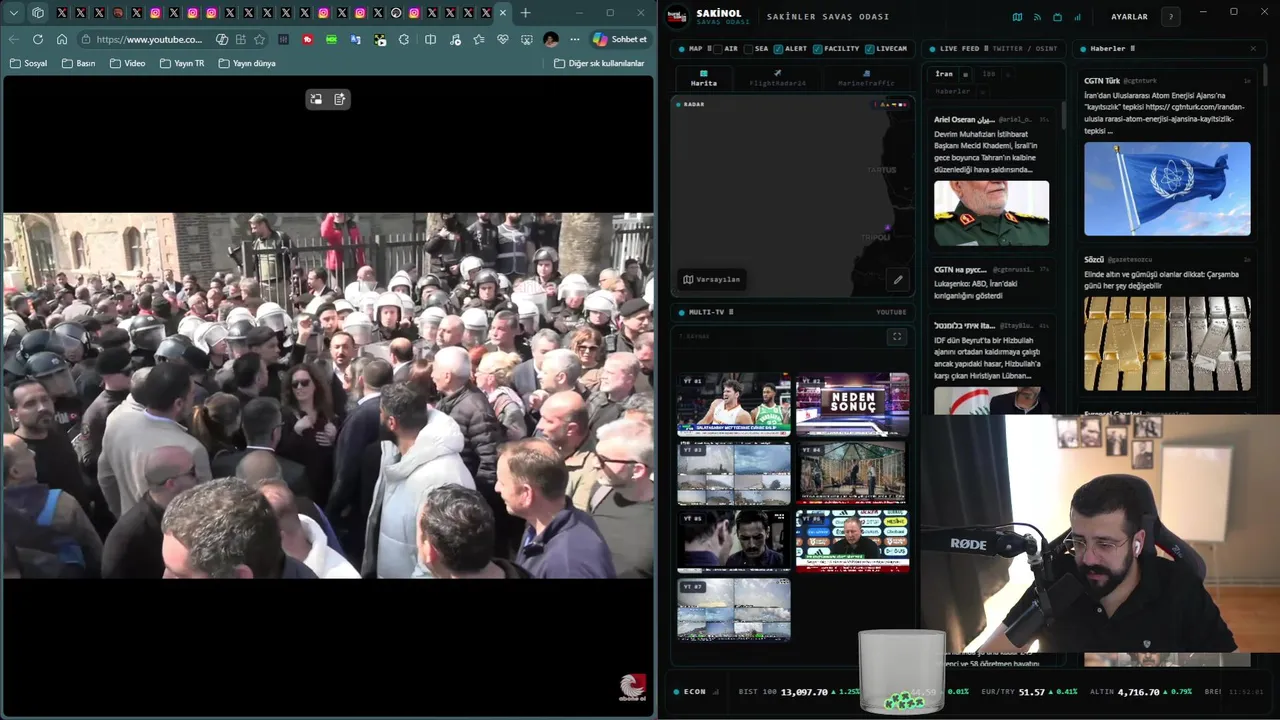Expand Diğer sık kullanılanlar folder
1280x720 pixels.
(599, 63)
